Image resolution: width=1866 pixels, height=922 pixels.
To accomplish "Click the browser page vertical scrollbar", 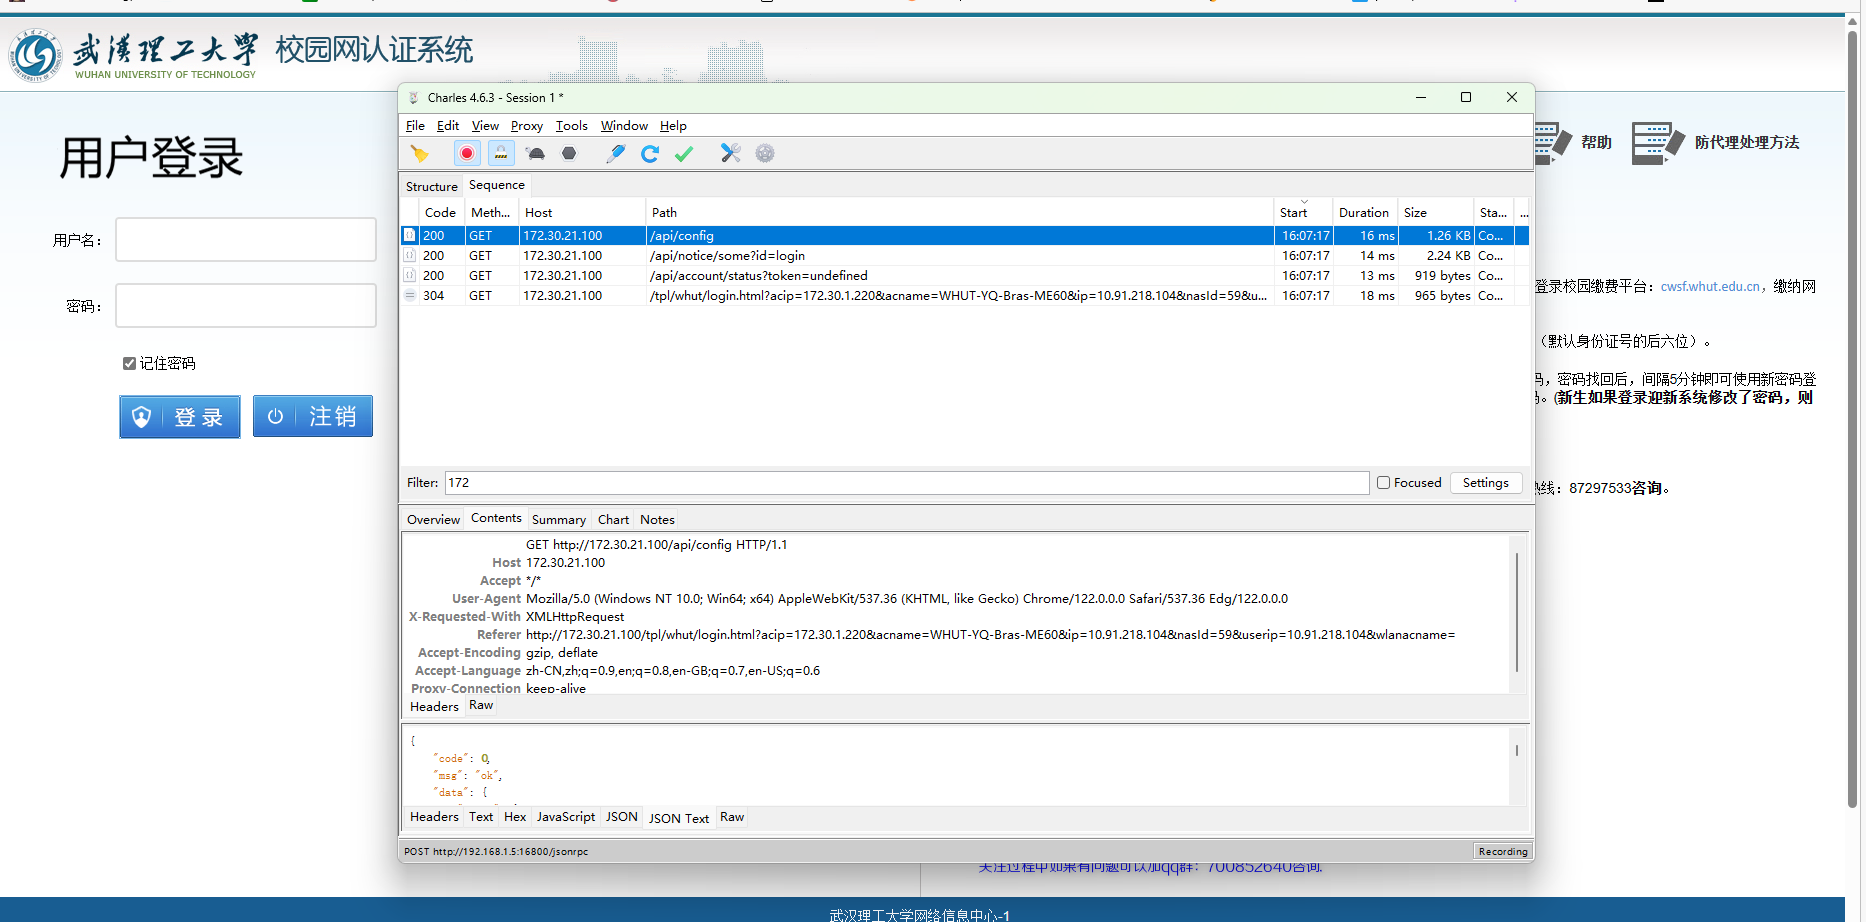I will 1853,420.
